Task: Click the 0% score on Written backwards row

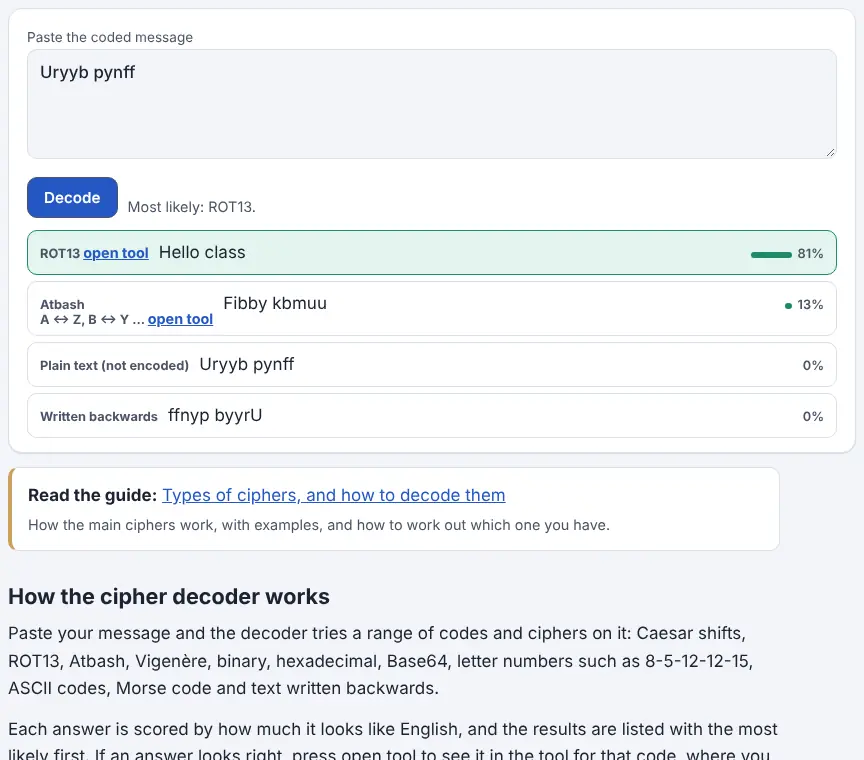Action: (813, 417)
